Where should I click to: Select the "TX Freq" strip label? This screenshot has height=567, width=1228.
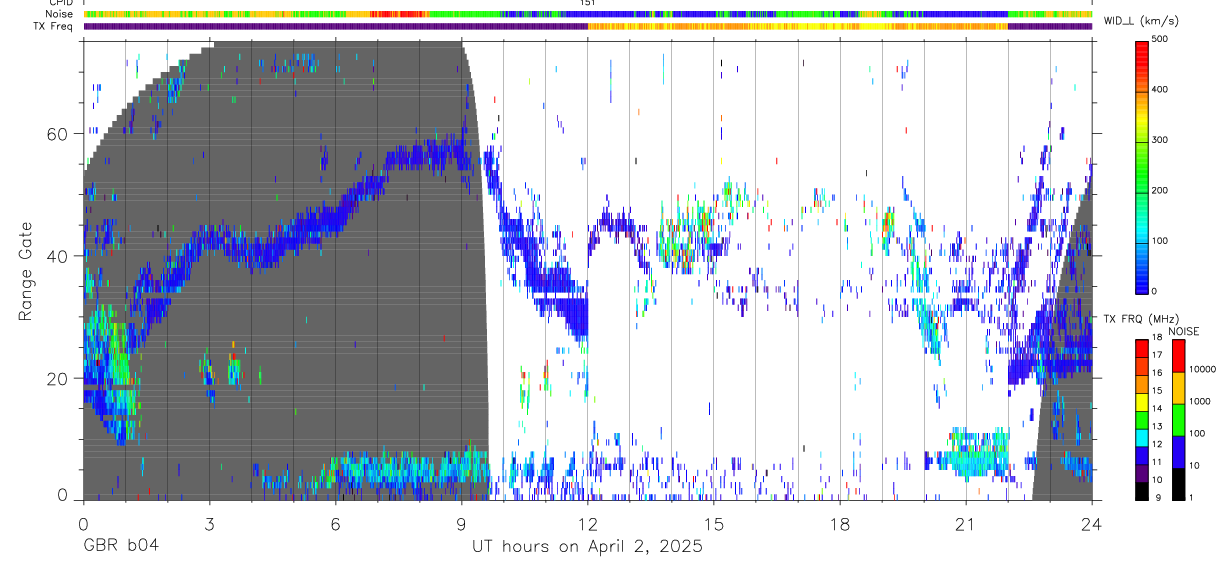(x=54, y=26)
